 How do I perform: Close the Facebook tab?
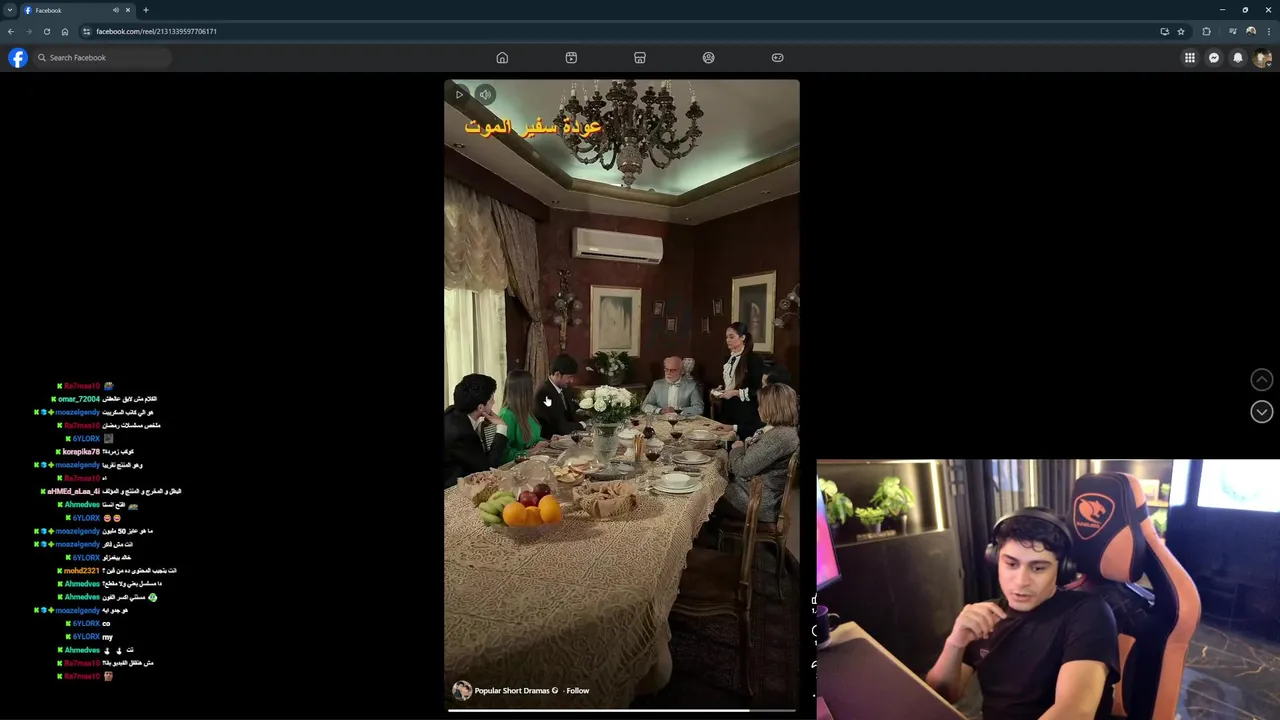(x=128, y=10)
